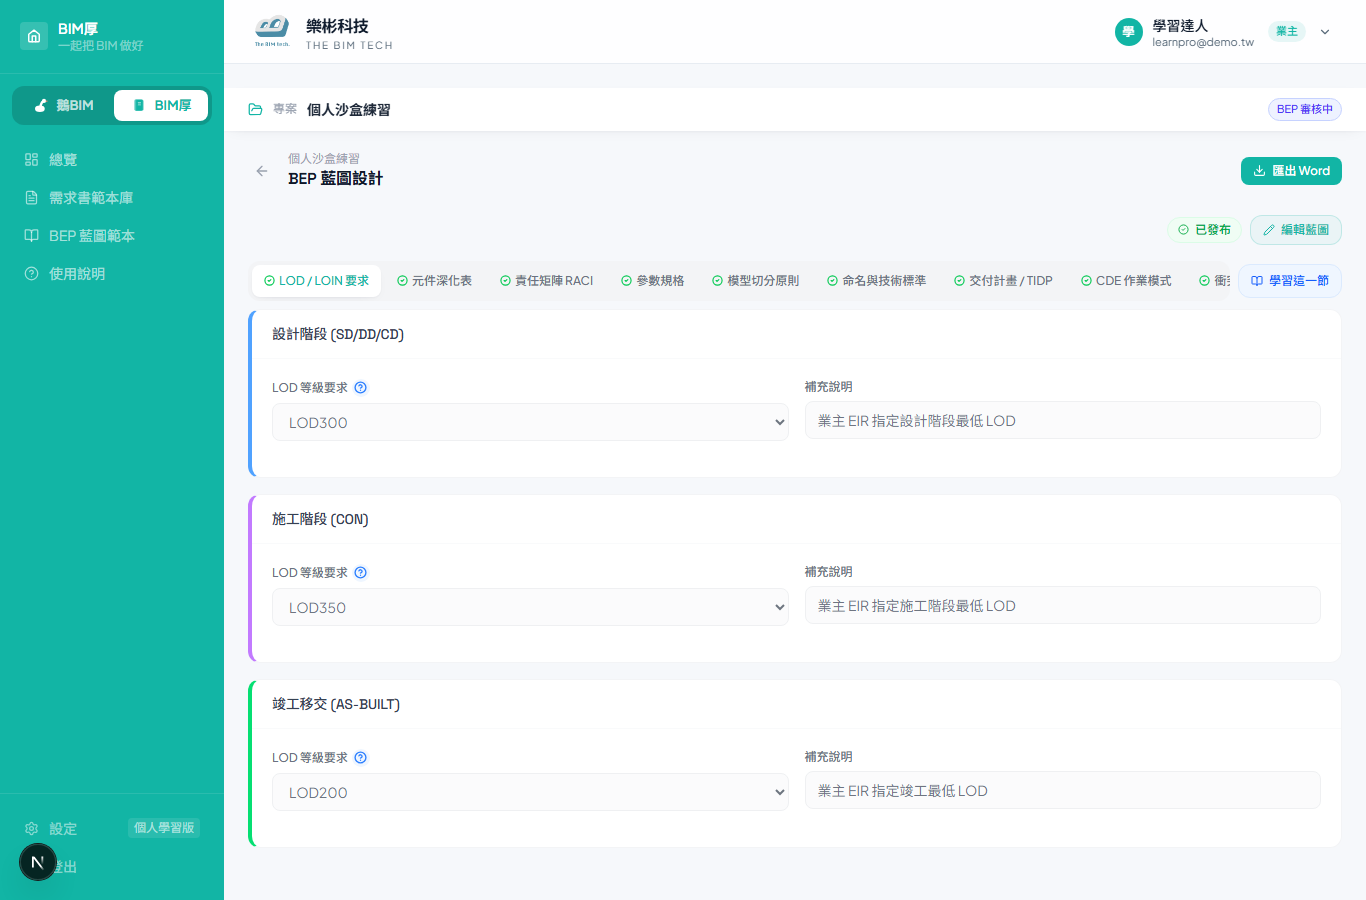The image size is (1366, 900).
Task: Open the 竣工移交 LOD200 dropdown
Action: tap(530, 792)
